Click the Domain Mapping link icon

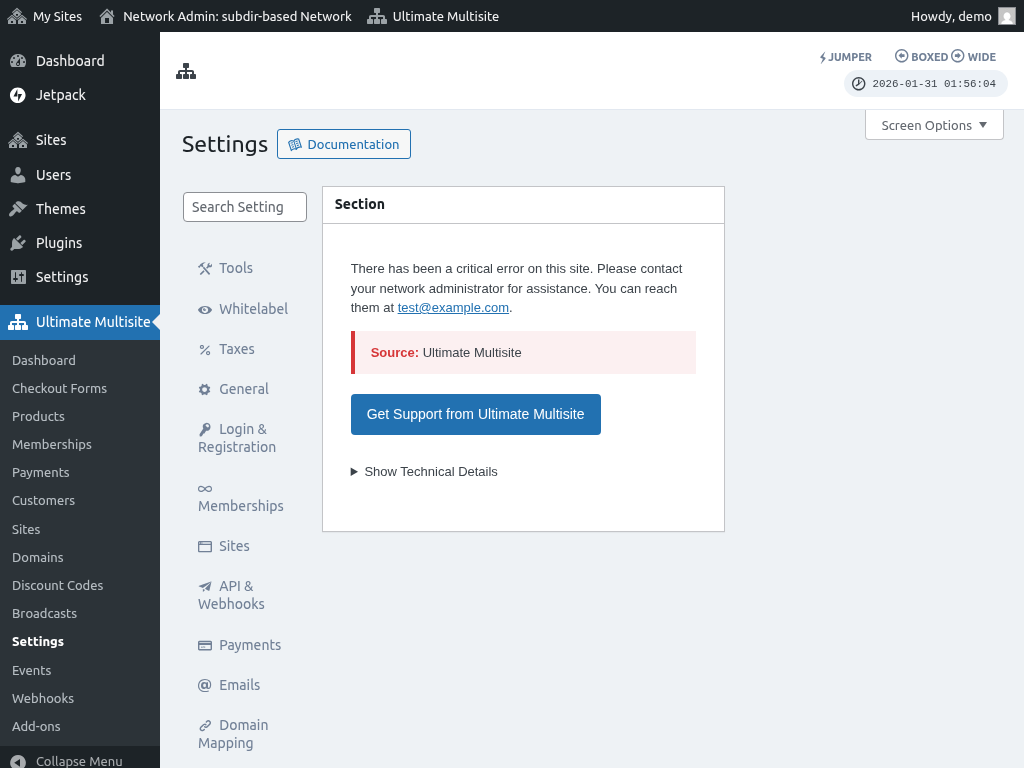pos(205,726)
